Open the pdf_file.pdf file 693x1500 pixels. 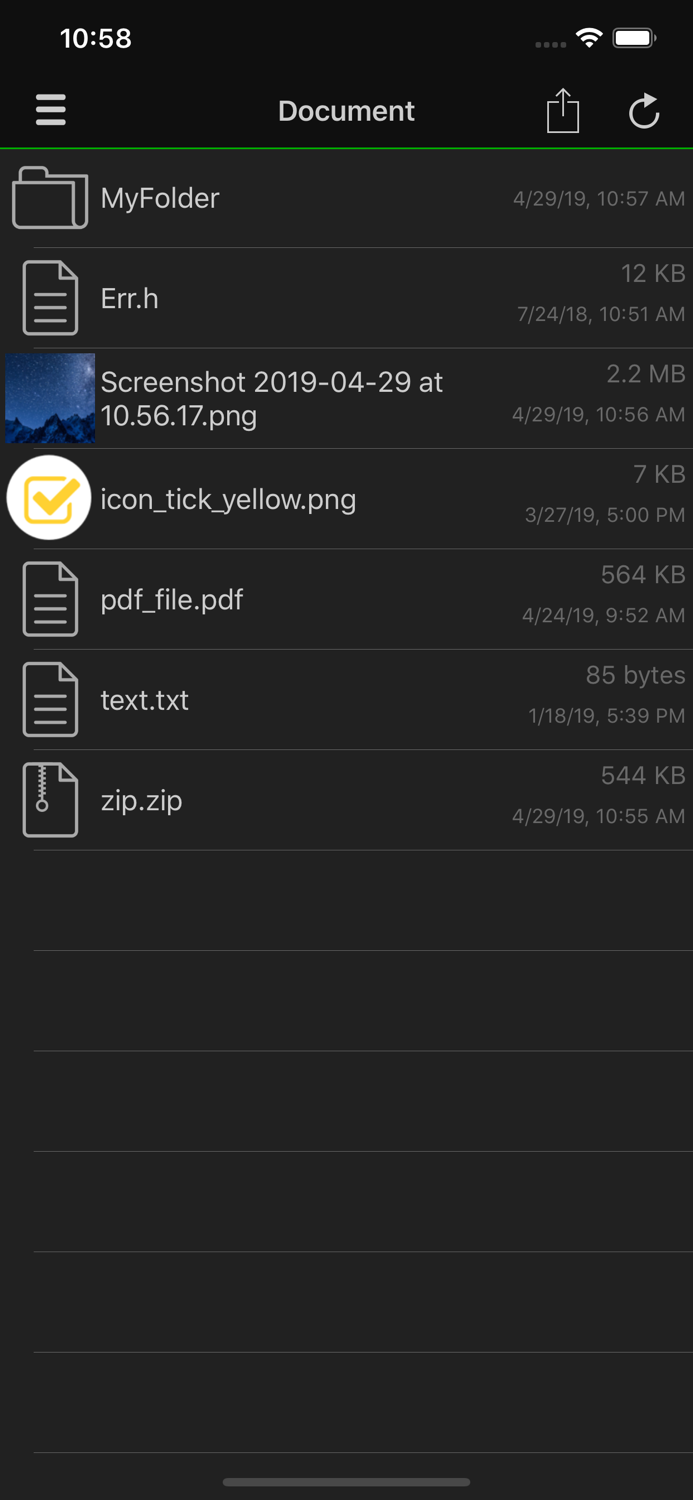(x=300, y=598)
